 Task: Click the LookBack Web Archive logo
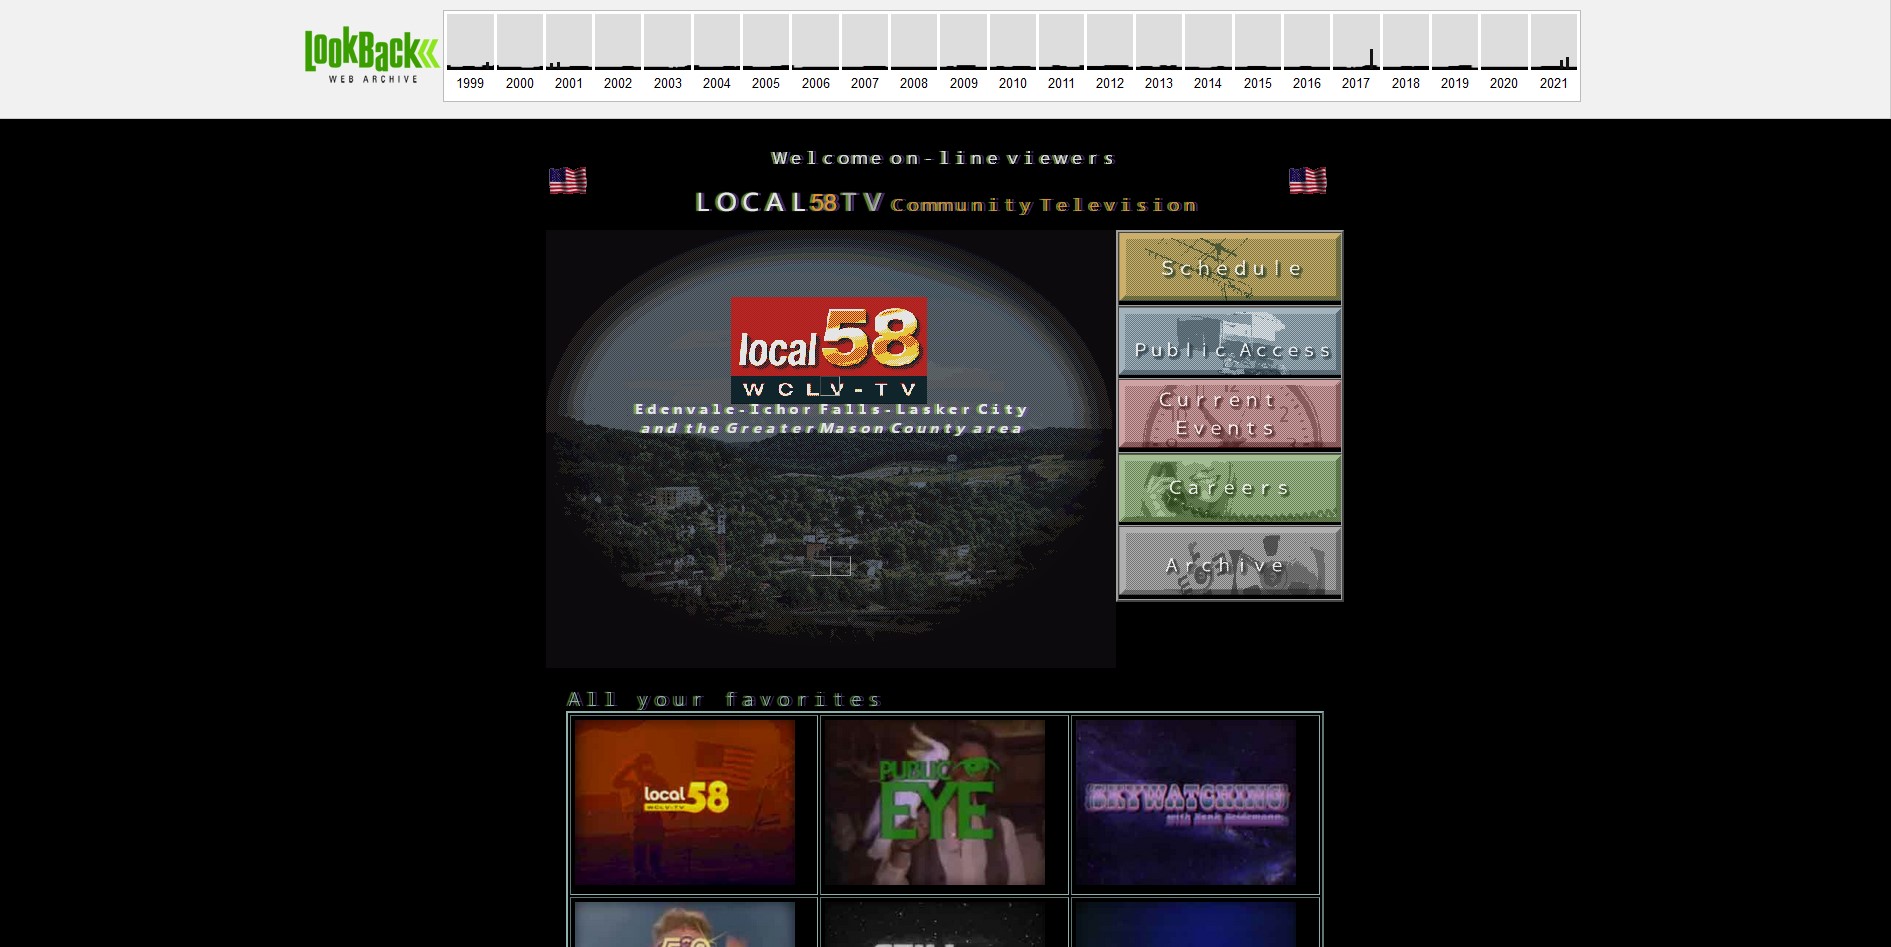coord(371,55)
